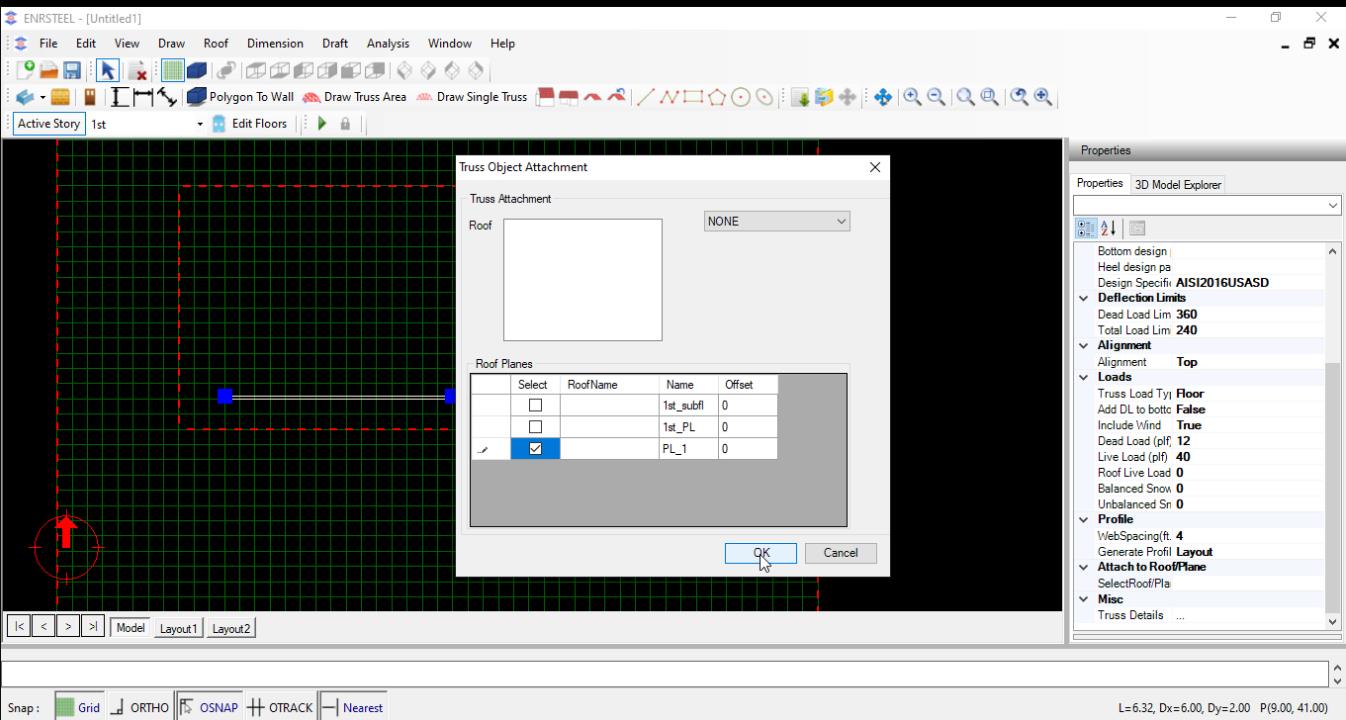
Task: Click the zoom in magnifier icon
Action: point(912,97)
